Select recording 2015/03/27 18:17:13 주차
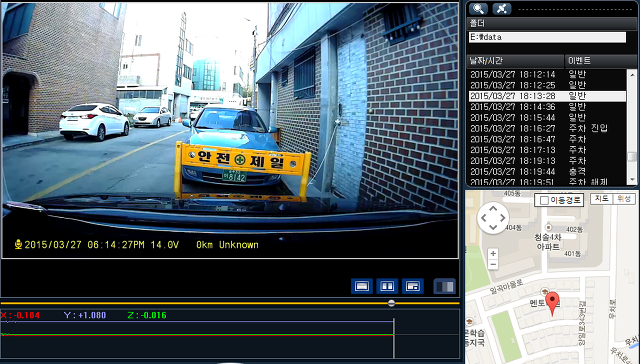 pos(547,150)
